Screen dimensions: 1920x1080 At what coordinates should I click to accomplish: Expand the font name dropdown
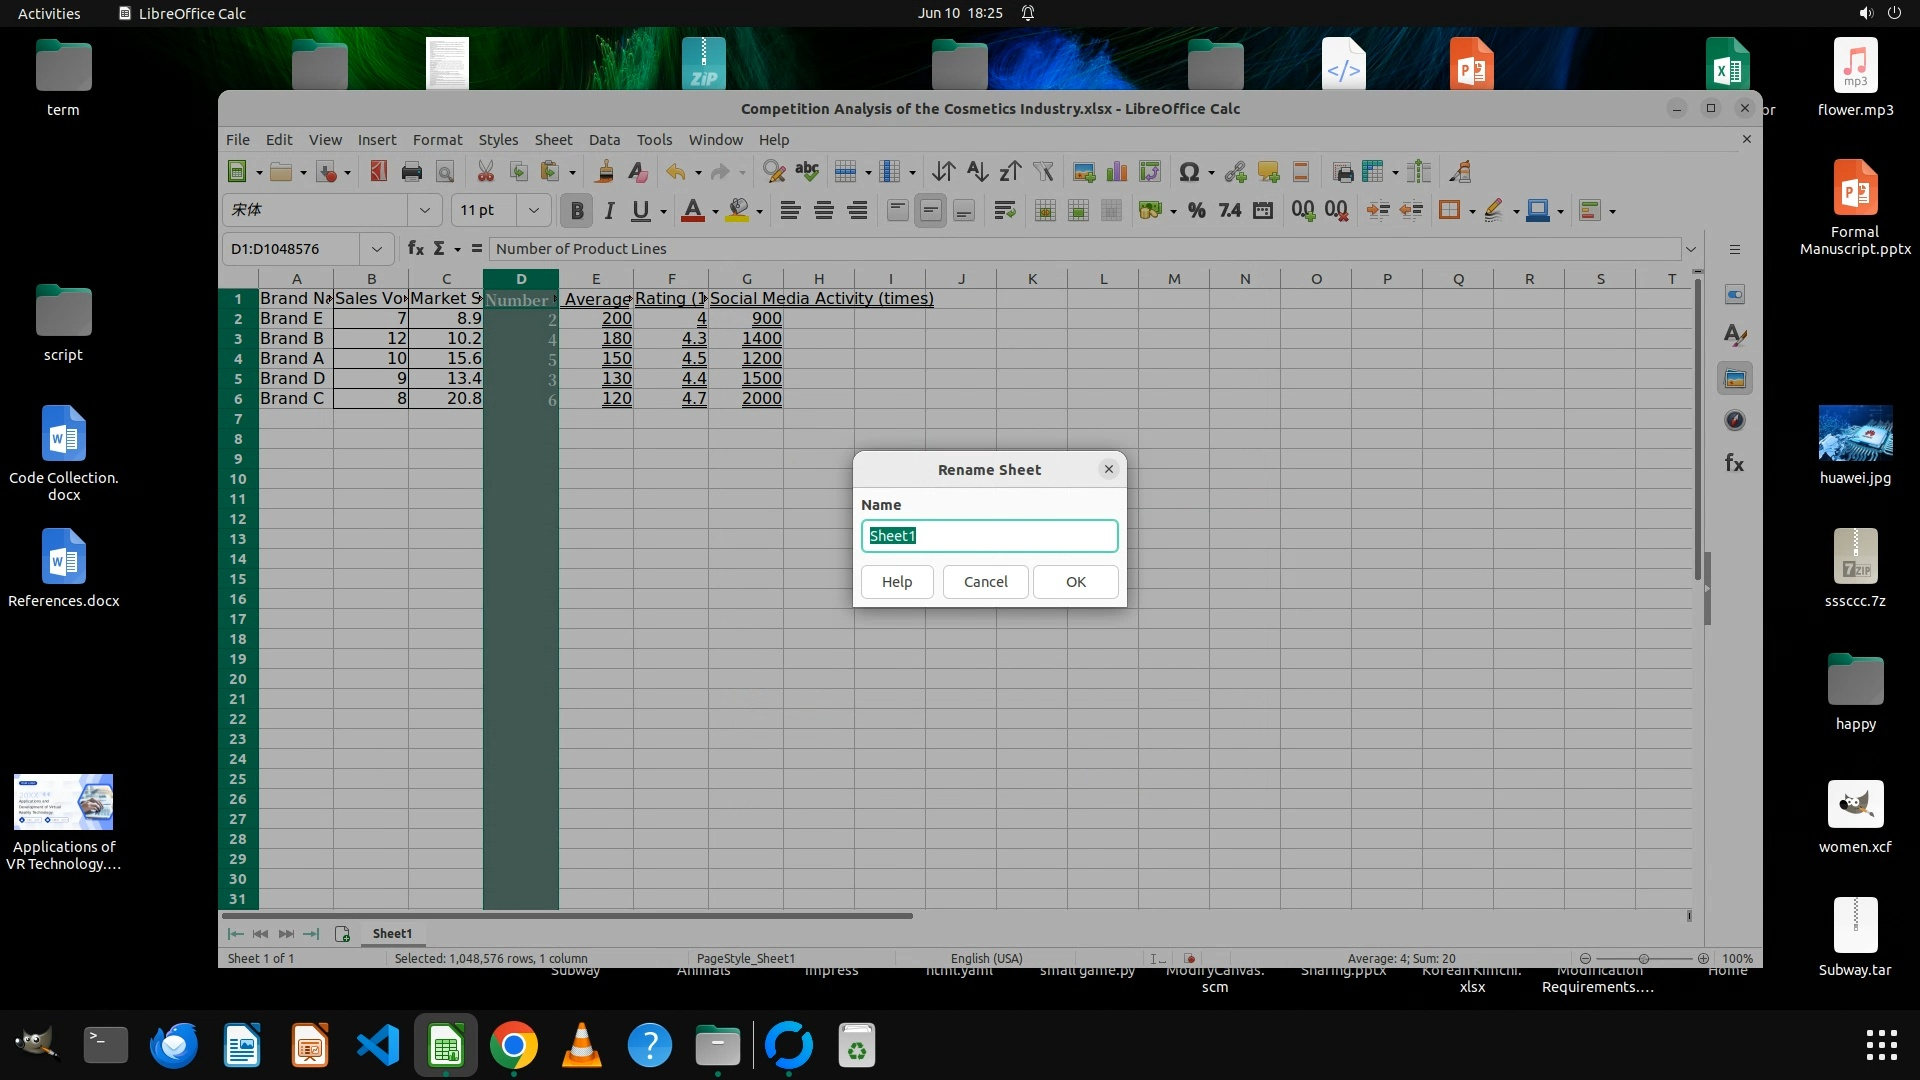point(424,210)
